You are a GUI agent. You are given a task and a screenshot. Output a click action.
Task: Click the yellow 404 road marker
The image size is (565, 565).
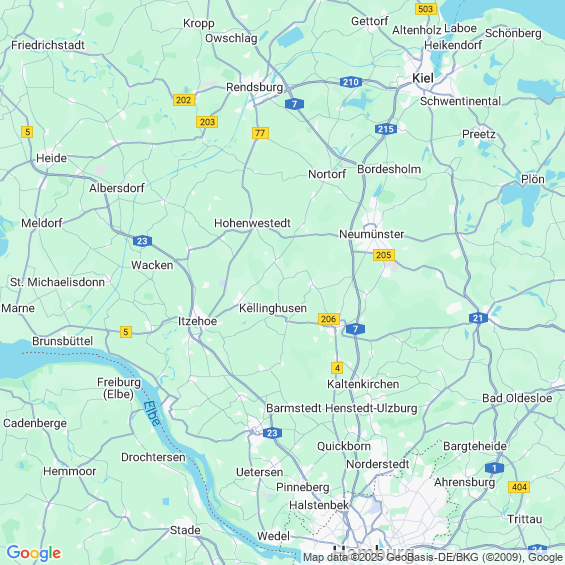519,487
